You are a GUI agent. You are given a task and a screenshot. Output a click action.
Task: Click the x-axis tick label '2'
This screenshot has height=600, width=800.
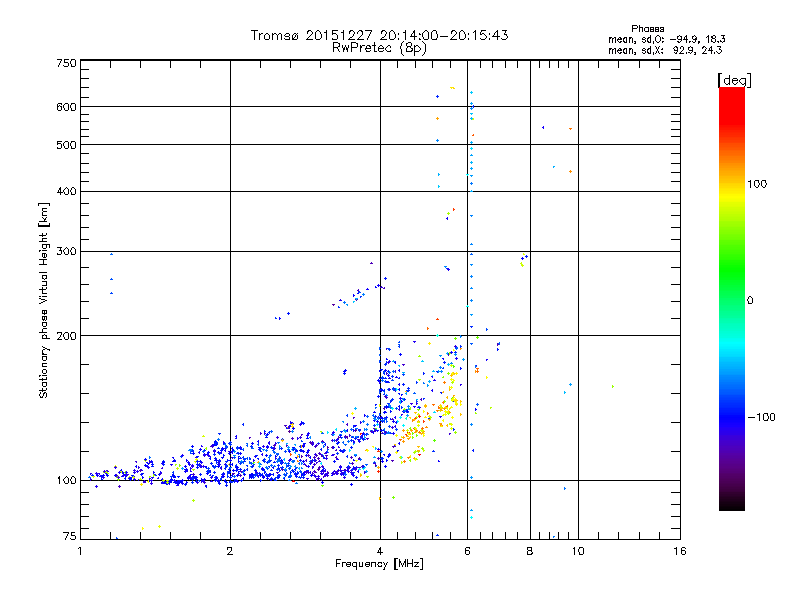pyautogui.click(x=230, y=551)
